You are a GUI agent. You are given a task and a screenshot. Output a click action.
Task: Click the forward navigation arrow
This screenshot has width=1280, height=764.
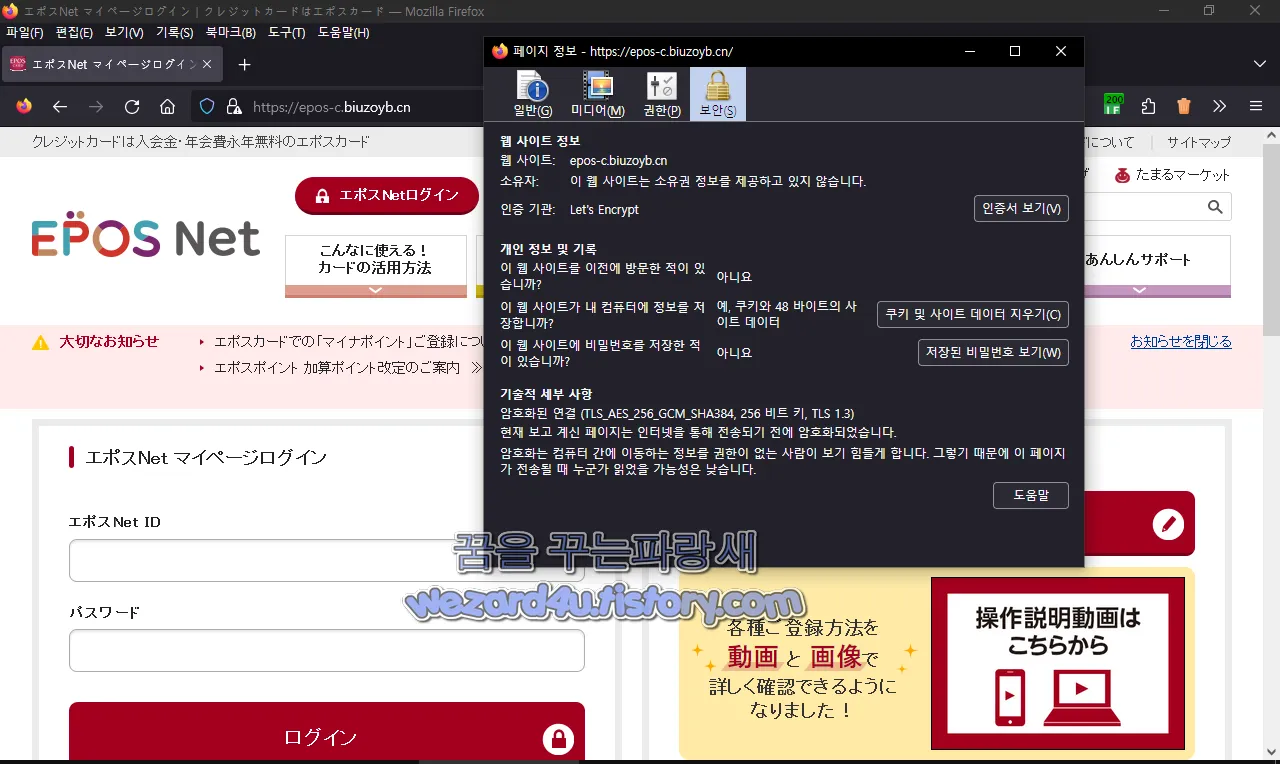coord(96,107)
